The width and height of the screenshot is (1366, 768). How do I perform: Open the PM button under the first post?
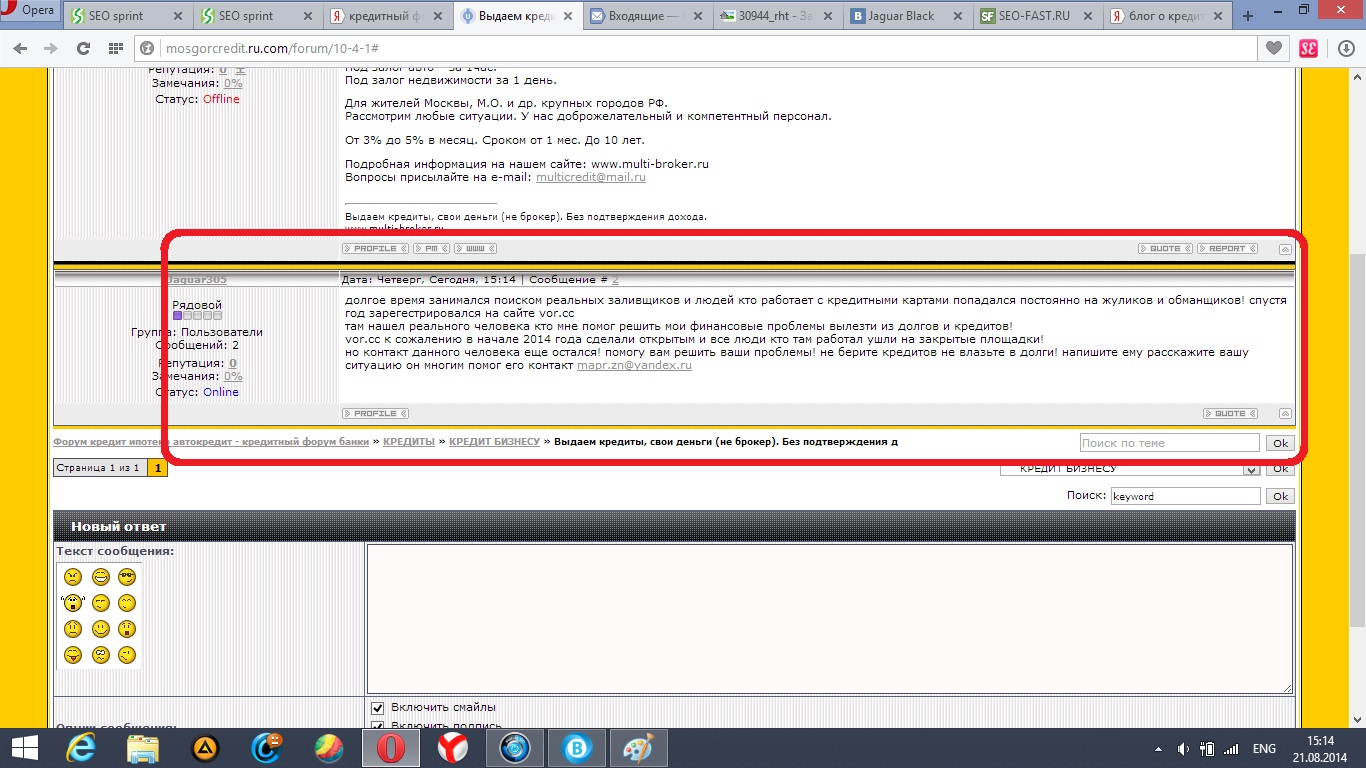[431, 248]
